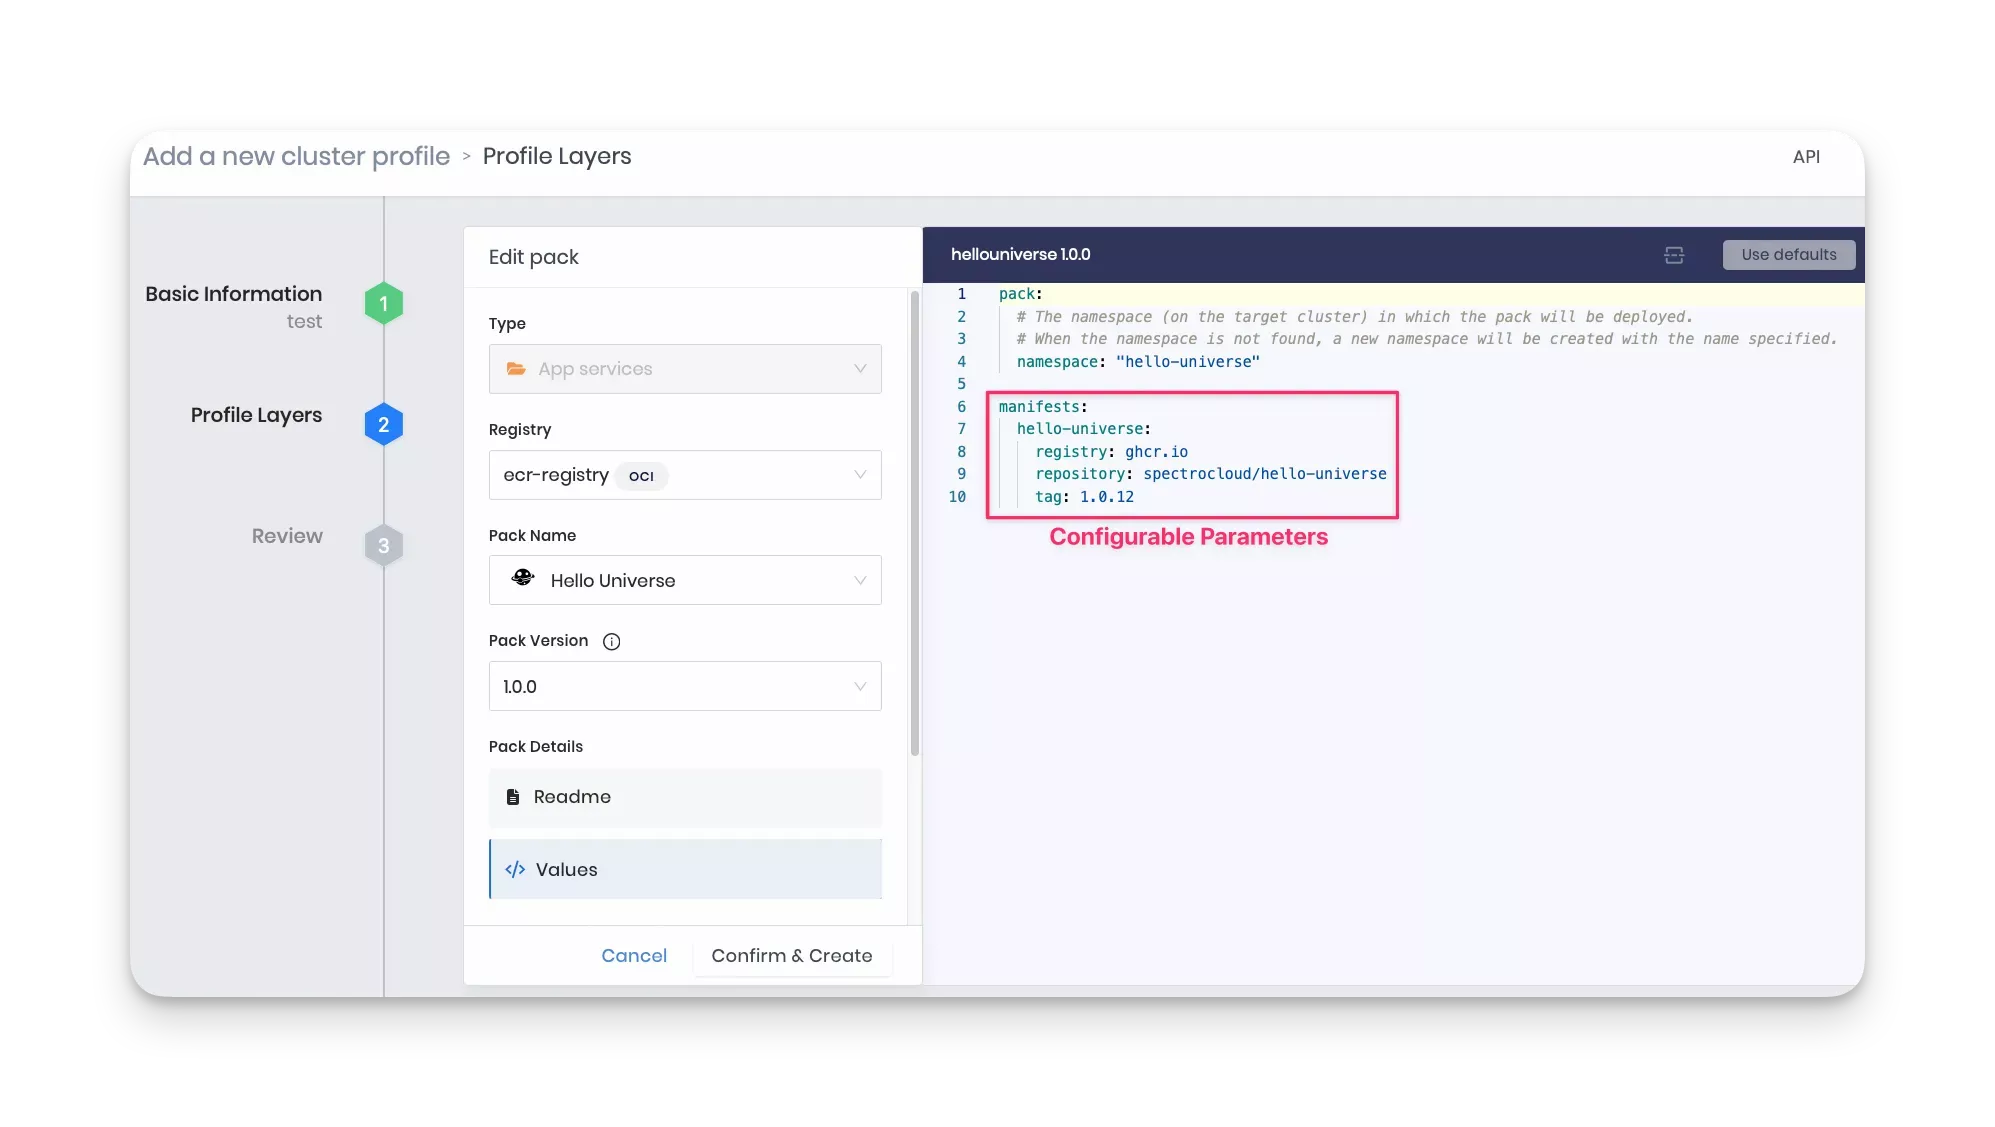
Task: Click the Edit pack panel scrollbar
Action: pos(914,524)
